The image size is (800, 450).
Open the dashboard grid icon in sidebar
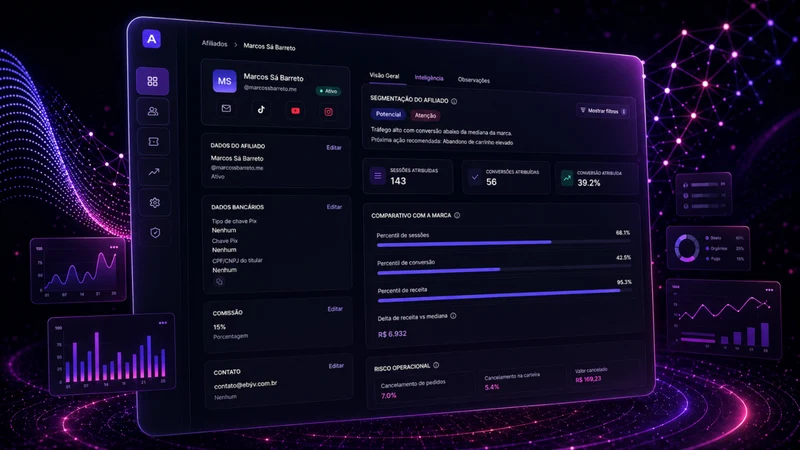pos(153,81)
